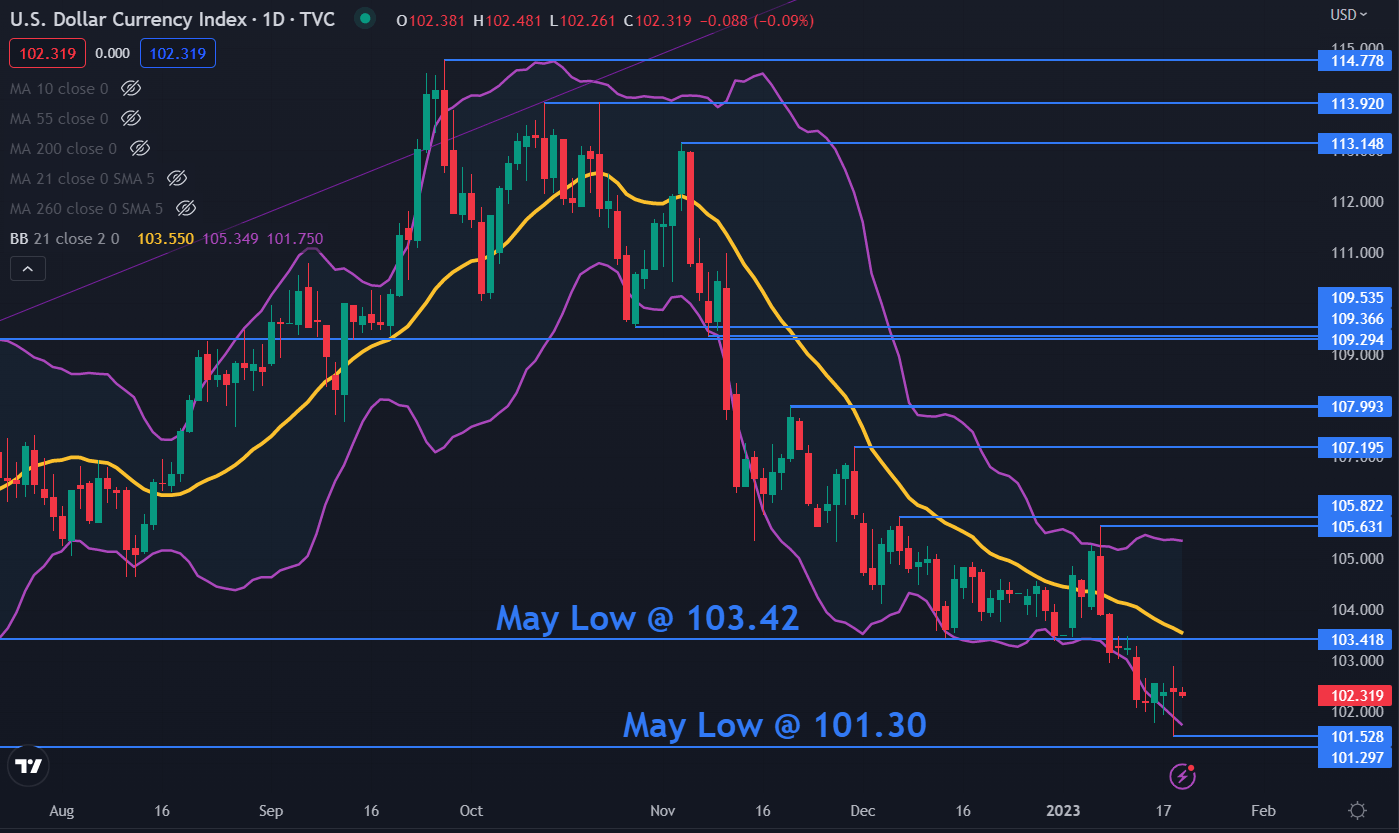Open chart settings gear icon
This screenshot has height=833, width=1399.
(x=1357, y=810)
